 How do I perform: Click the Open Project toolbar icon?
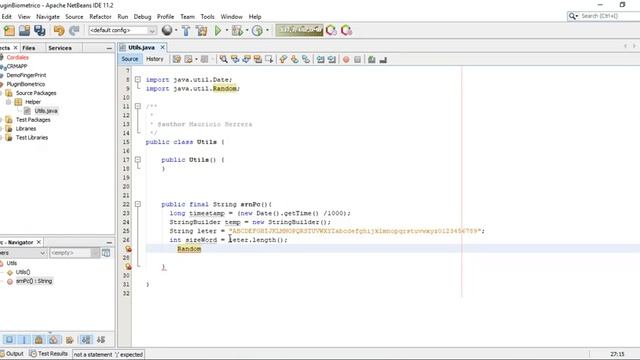pyautogui.click(x=24, y=31)
